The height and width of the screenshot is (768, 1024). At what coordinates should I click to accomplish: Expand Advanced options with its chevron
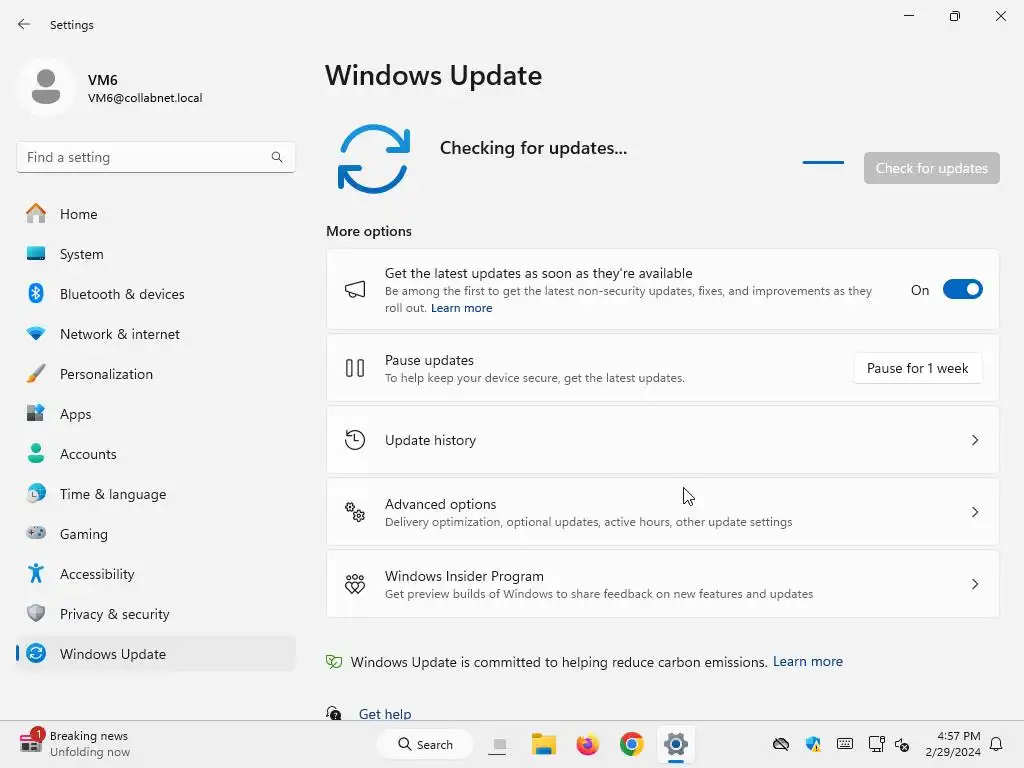coord(975,512)
